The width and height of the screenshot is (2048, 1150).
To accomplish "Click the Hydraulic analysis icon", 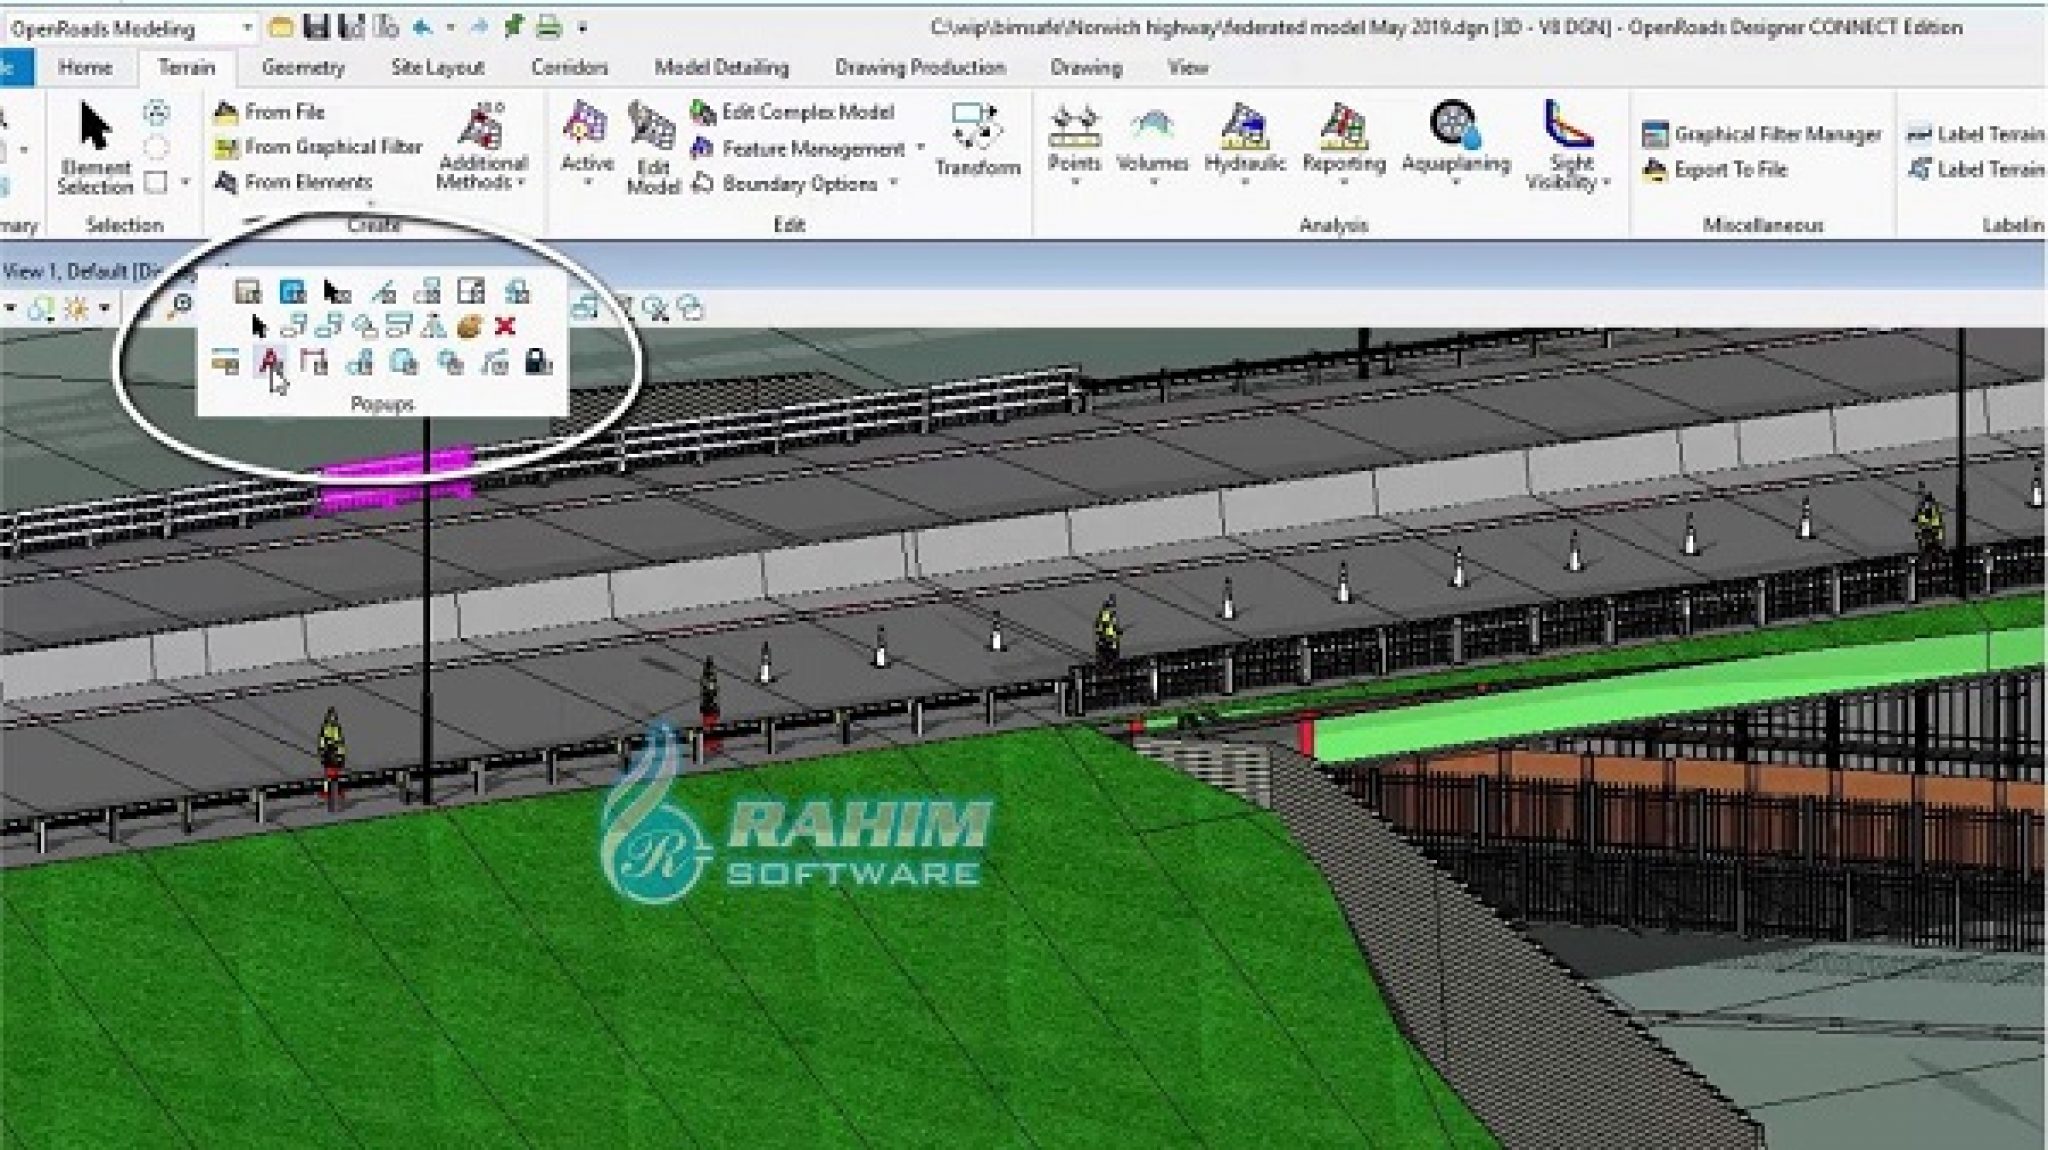I will tap(1244, 127).
